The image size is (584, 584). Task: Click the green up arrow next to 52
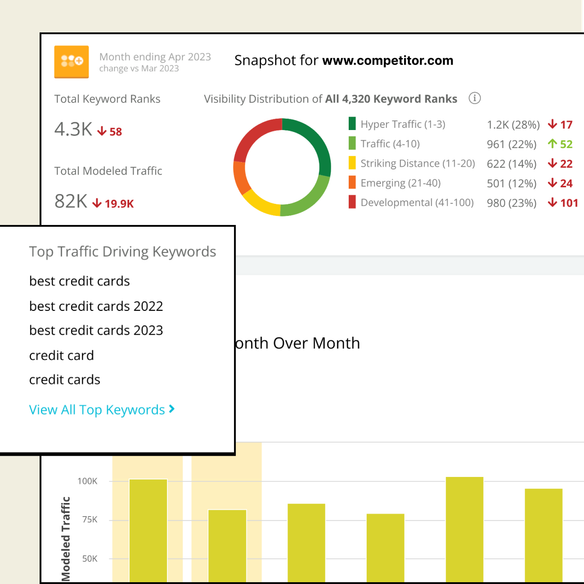click(552, 144)
